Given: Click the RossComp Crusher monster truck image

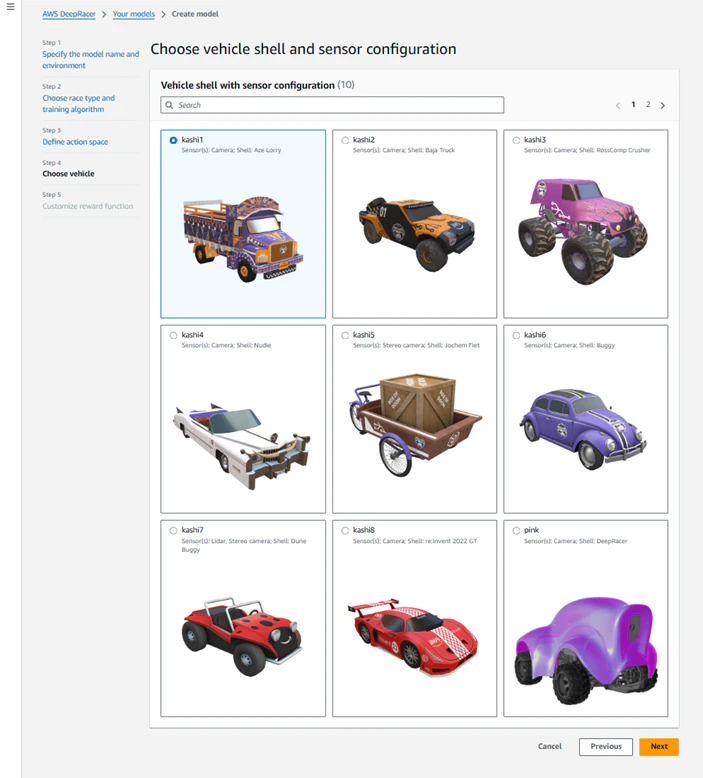Looking at the screenshot, I should [583, 231].
